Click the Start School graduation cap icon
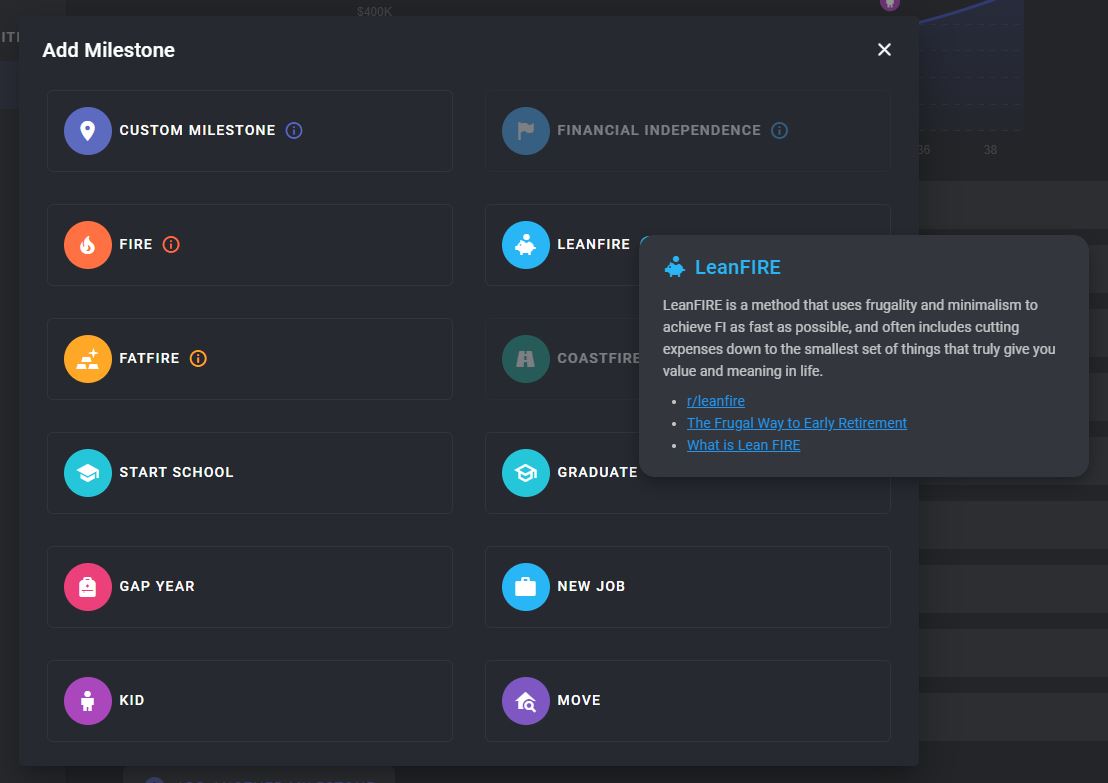Screen dimensions: 1108x783 coord(88,473)
